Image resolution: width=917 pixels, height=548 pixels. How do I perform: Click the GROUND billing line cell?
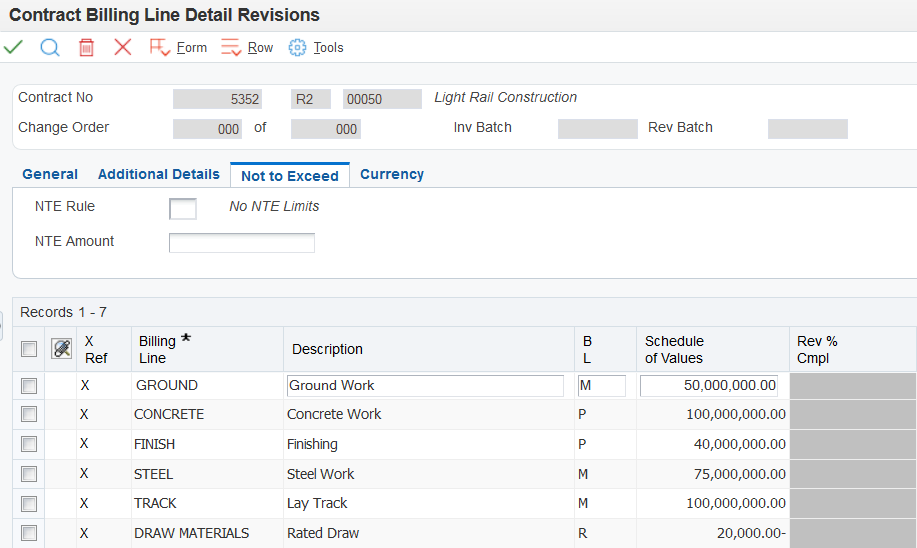point(207,386)
